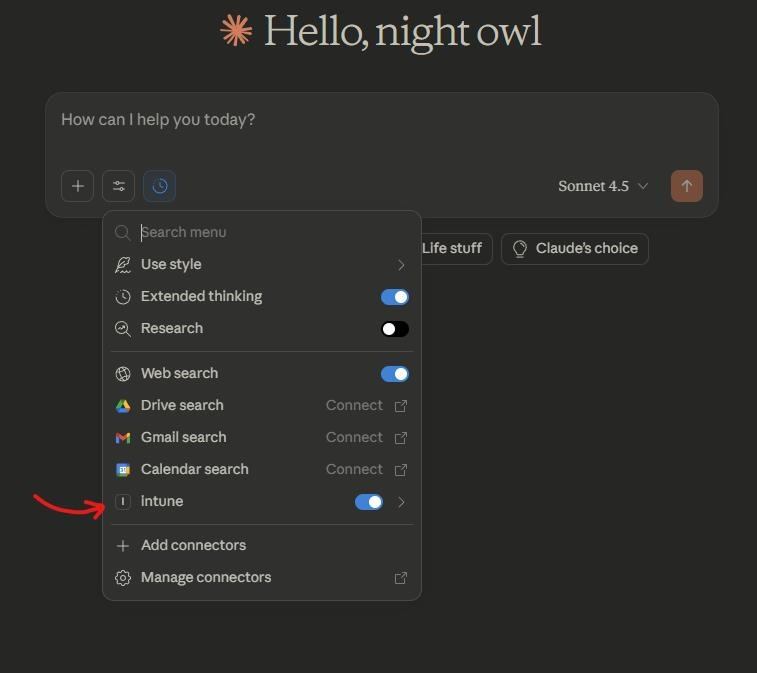
Task: Turn off the Extended thinking toggle
Action: pos(395,297)
